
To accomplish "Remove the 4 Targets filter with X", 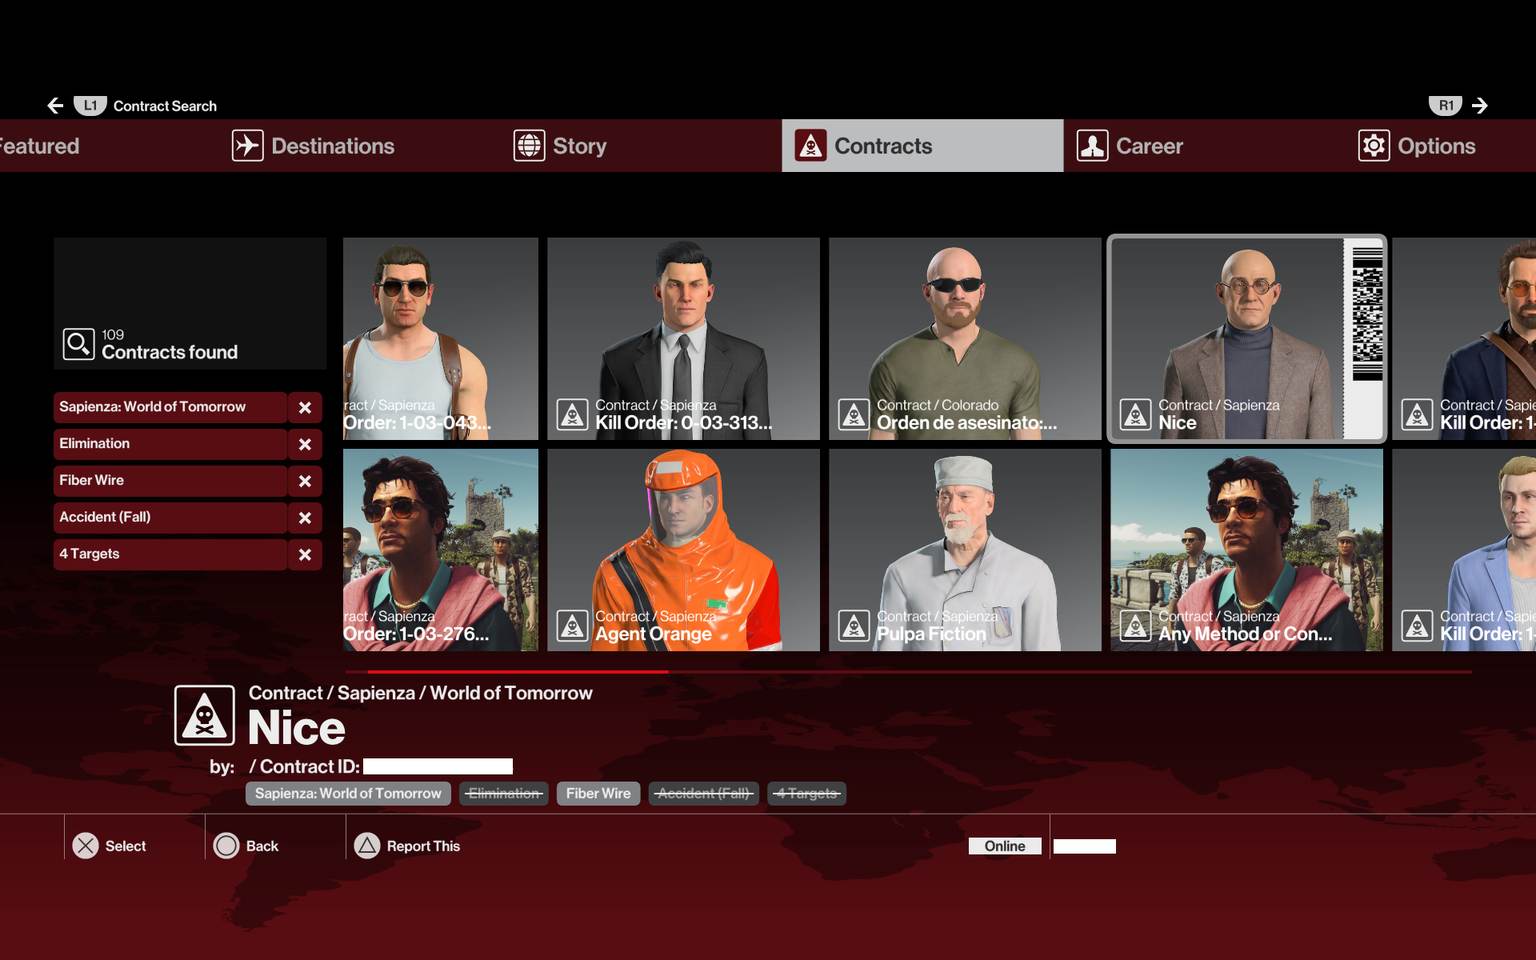I will click(x=305, y=555).
